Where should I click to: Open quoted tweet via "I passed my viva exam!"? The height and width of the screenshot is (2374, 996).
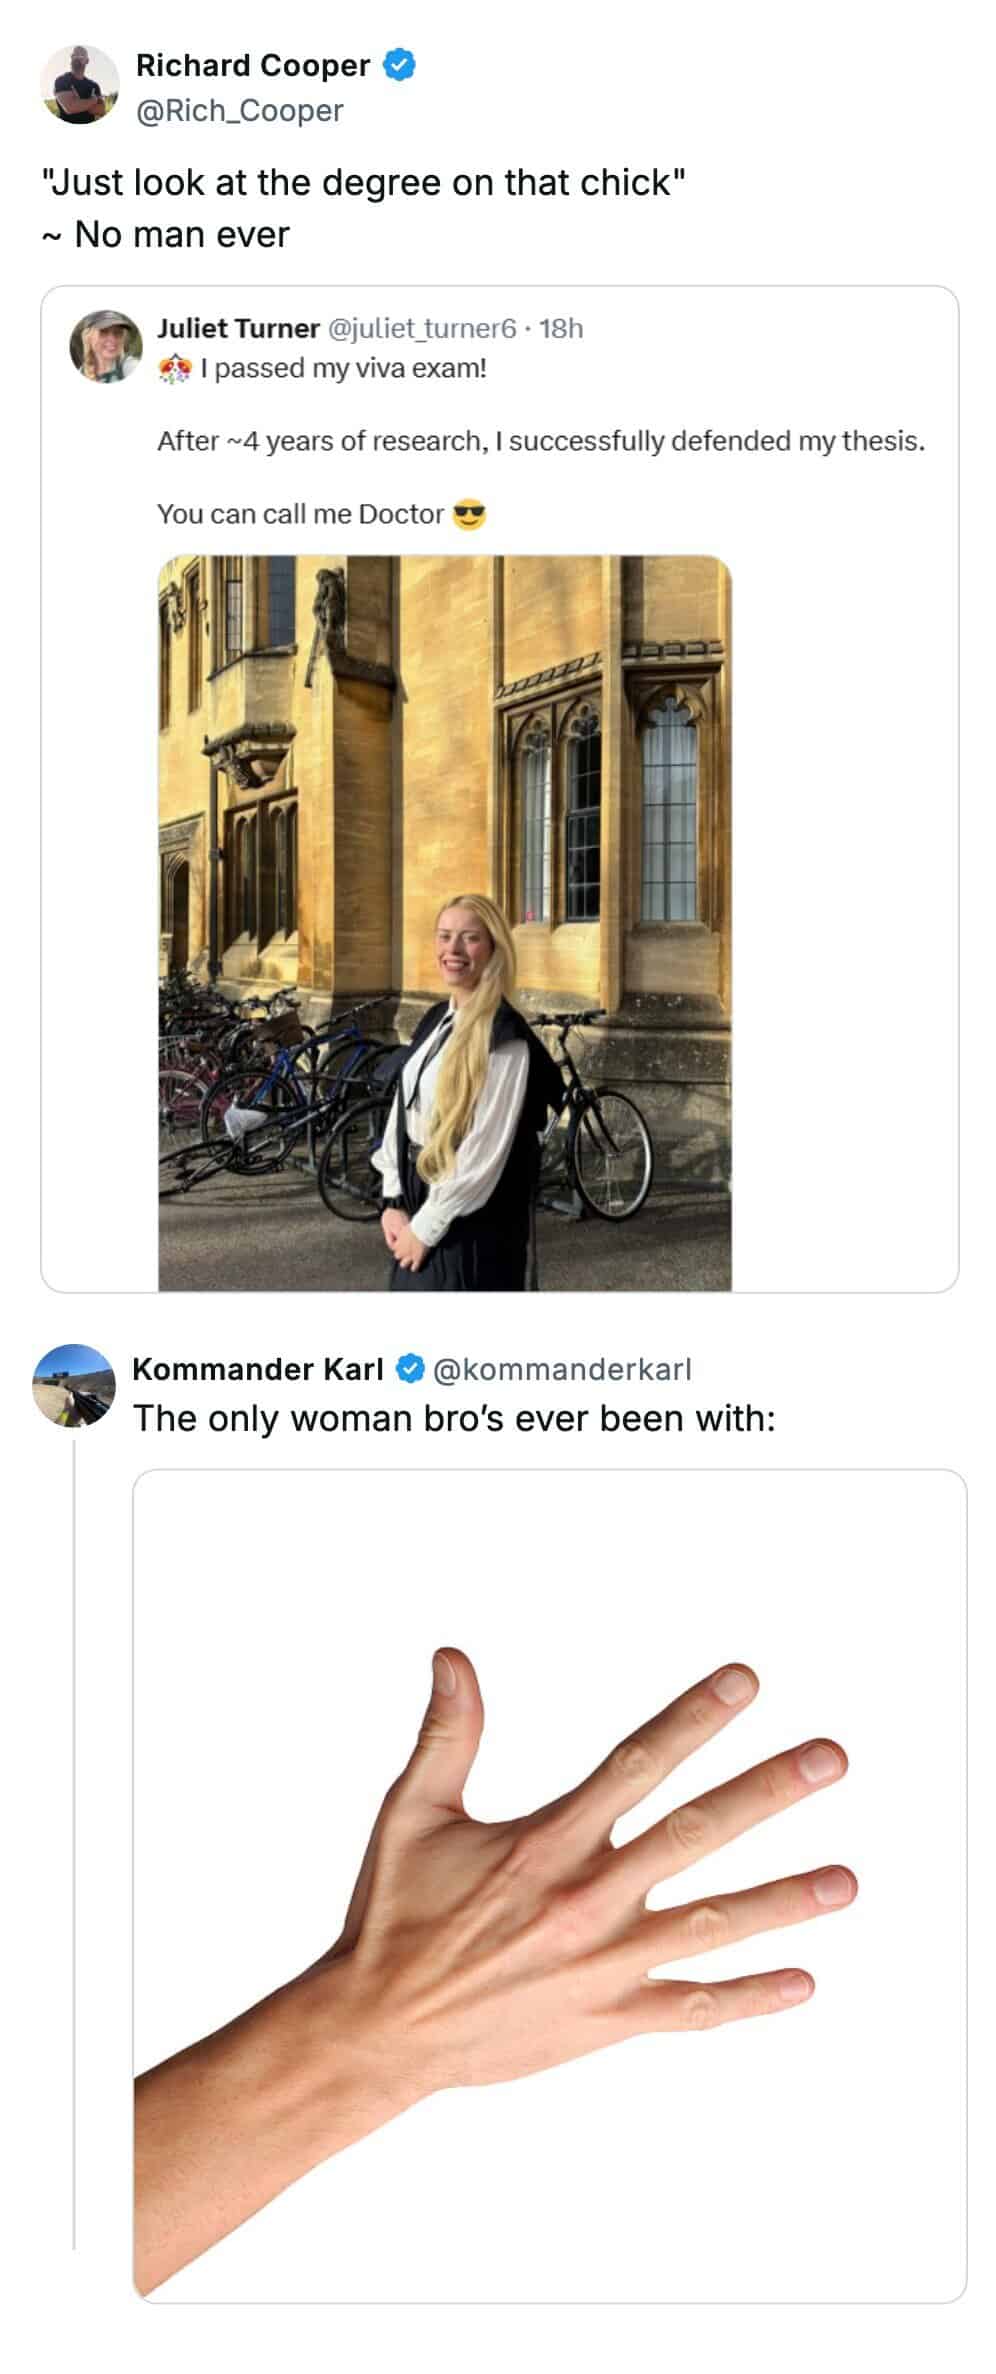click(x=343, y=369)
